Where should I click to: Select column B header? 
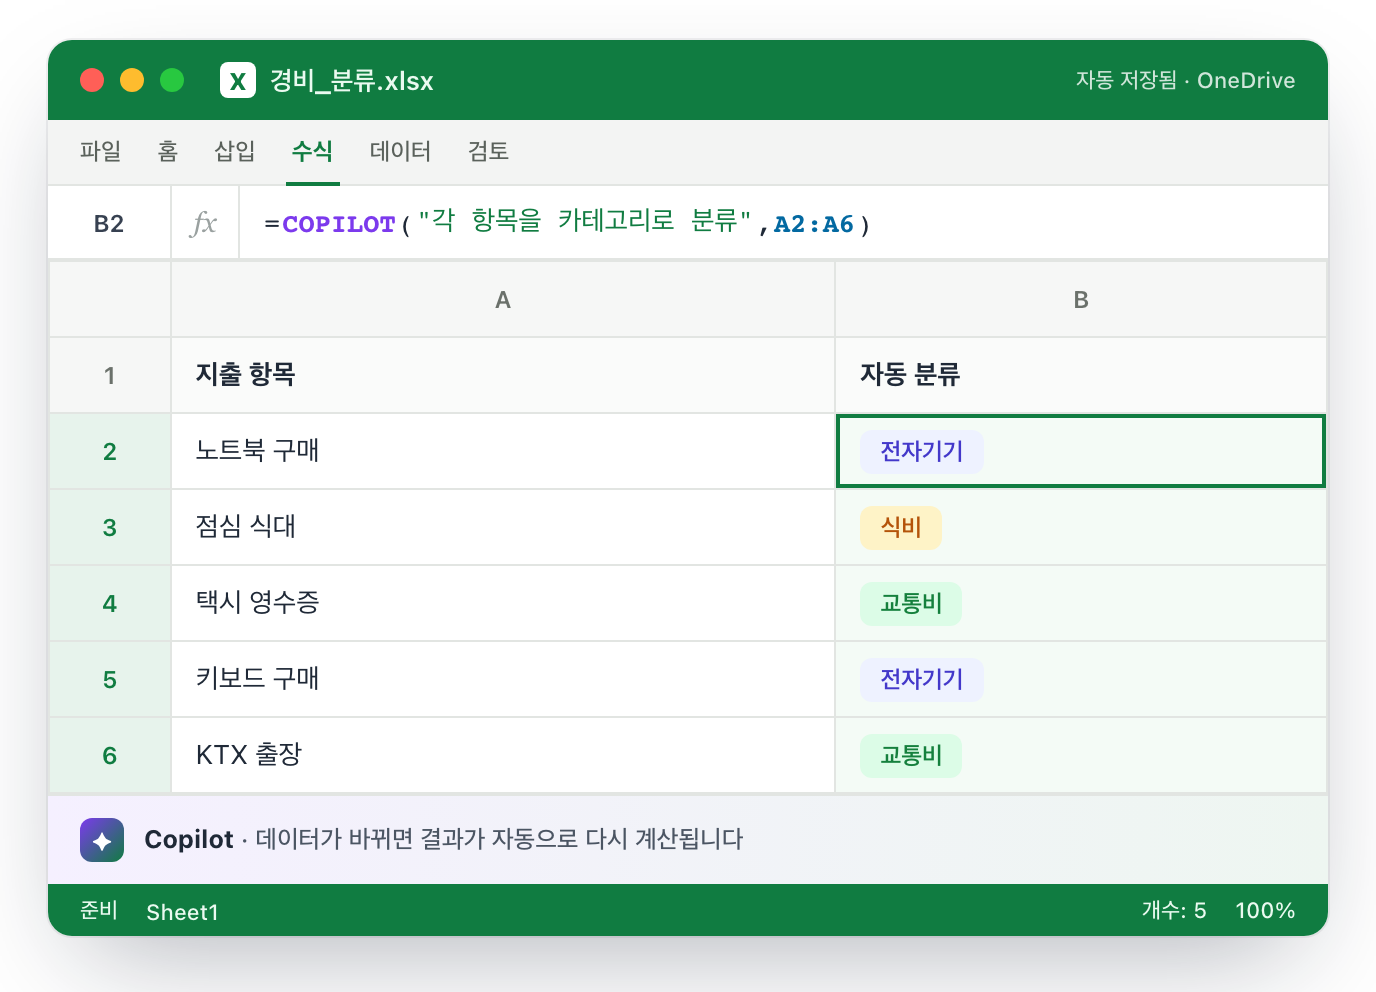pos(1081,299)
